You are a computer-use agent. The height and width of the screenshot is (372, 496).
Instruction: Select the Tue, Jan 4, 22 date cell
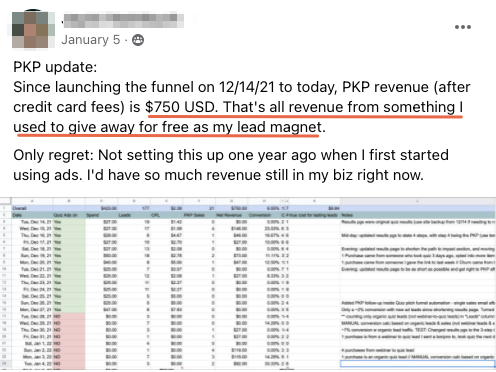tap(32, 364)
